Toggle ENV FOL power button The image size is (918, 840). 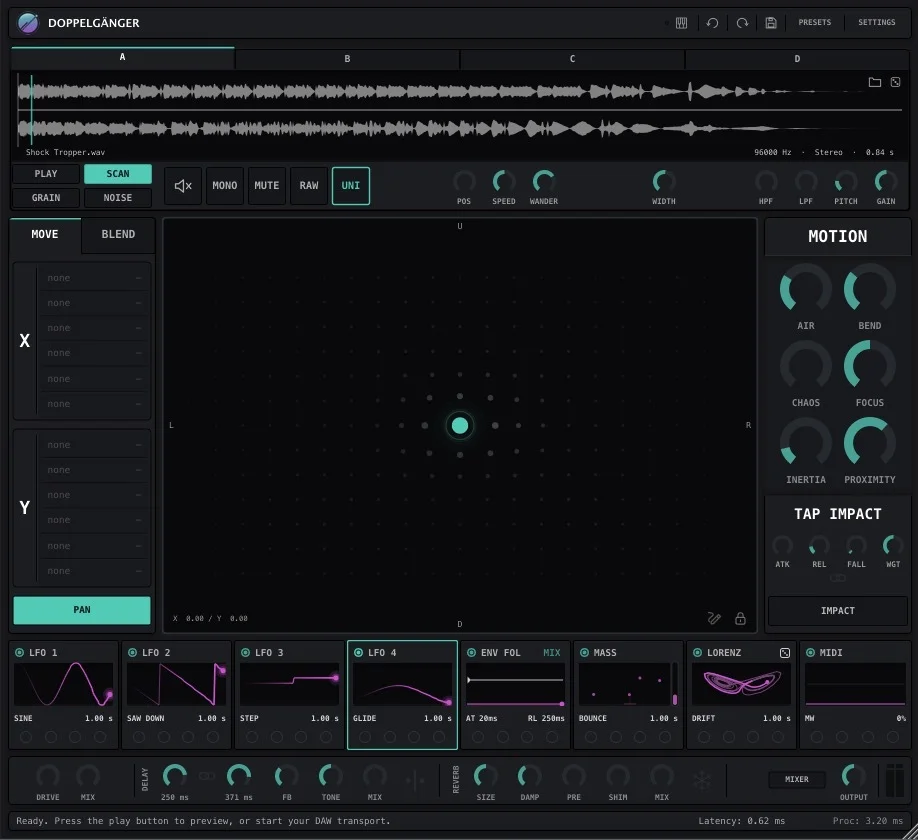pyautogui.click(x=471, y=653)
